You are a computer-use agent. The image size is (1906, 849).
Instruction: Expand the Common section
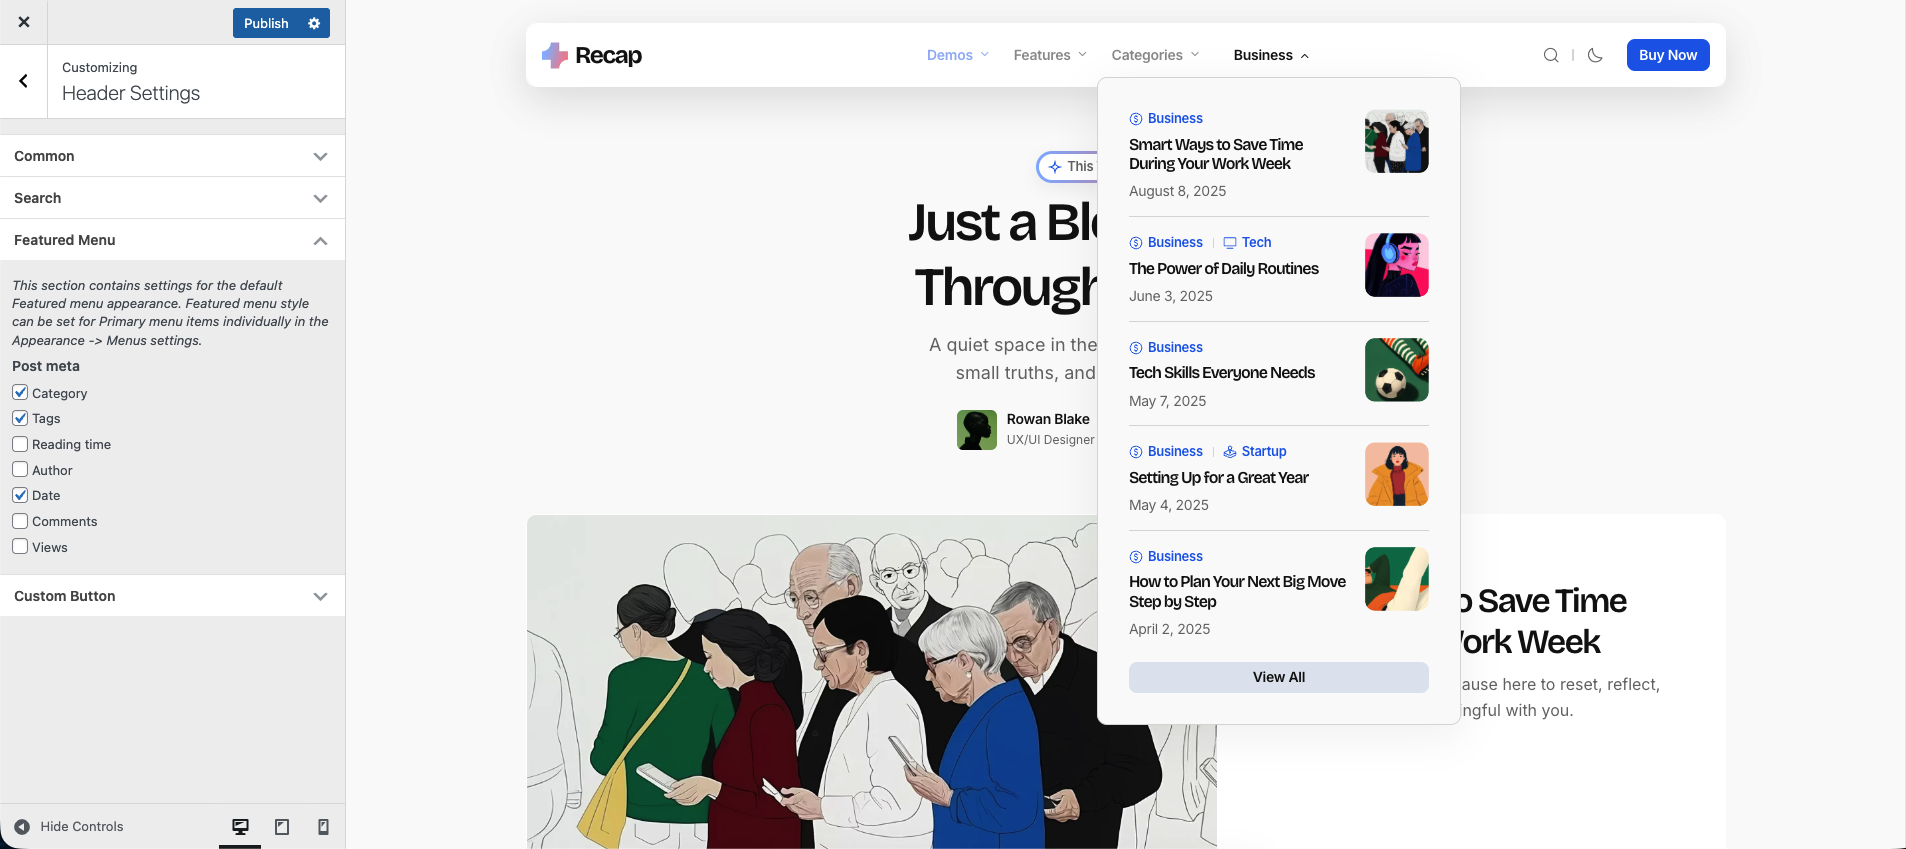pos(172,156)
